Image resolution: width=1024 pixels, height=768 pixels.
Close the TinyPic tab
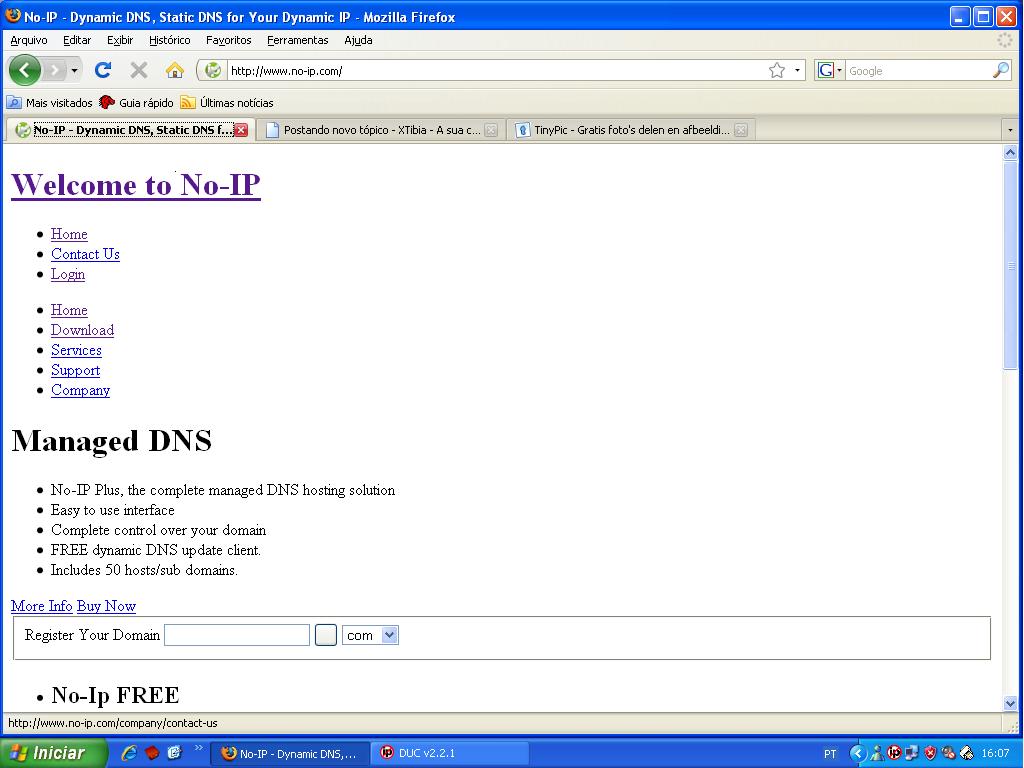coord(741,130)
